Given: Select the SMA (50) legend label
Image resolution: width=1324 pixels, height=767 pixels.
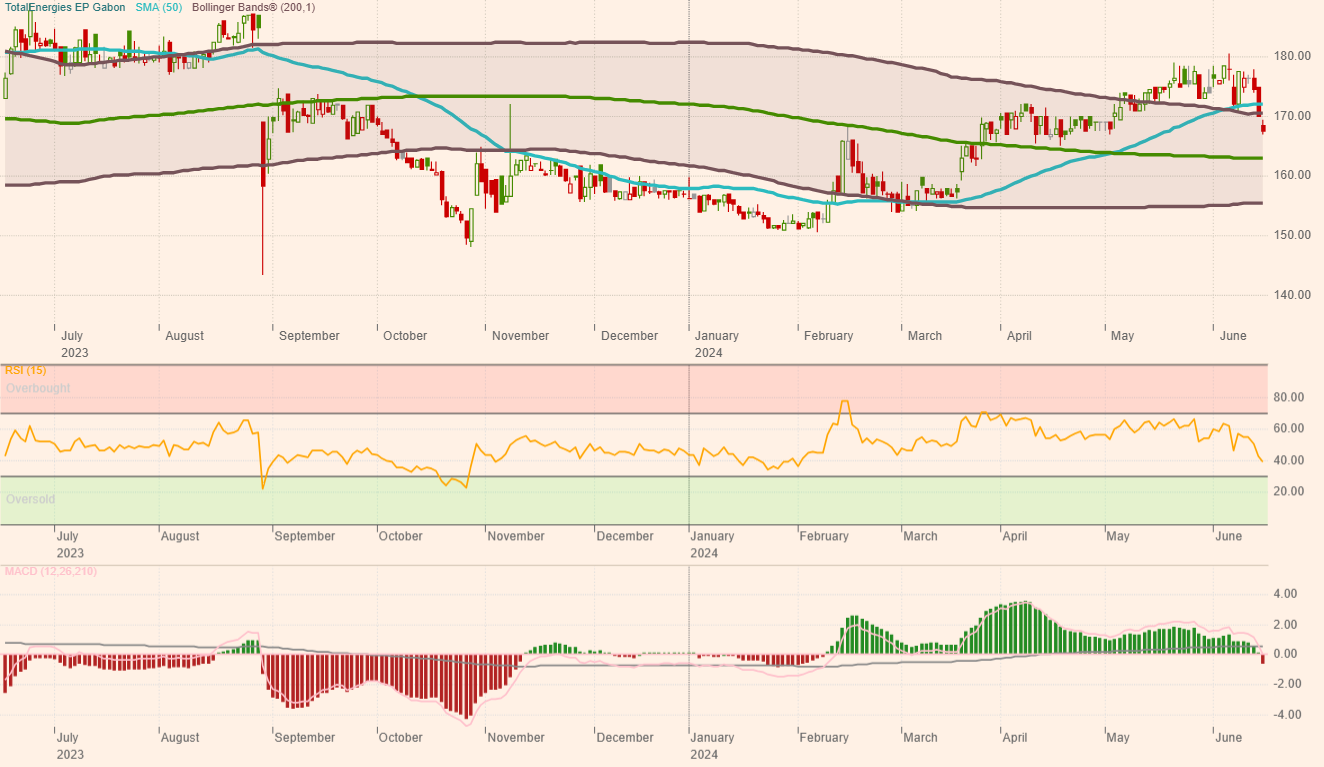Looking at the screenshot, I should (x=158, y=7).
